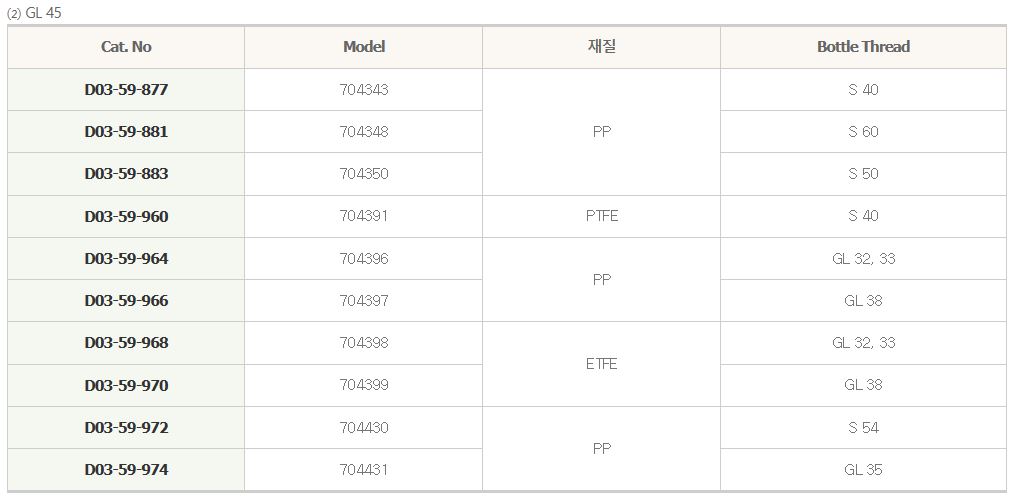Select model number 704343 cell

click(x=364, y=90)
